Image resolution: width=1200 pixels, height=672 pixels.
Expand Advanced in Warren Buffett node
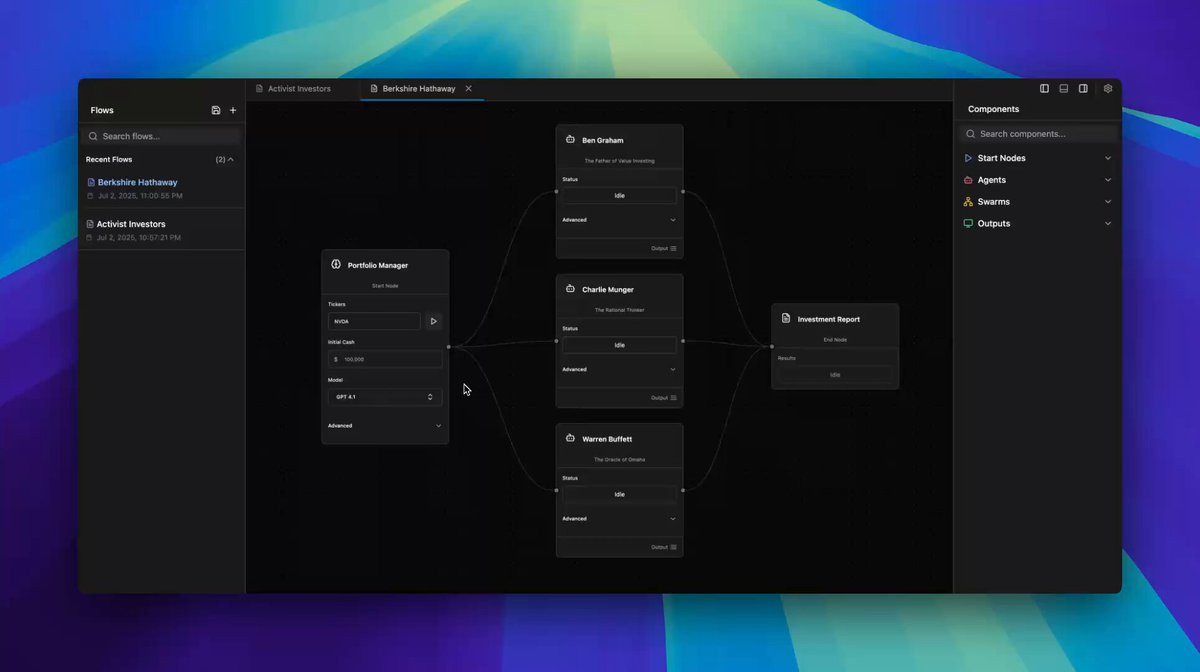coord(619,519)
